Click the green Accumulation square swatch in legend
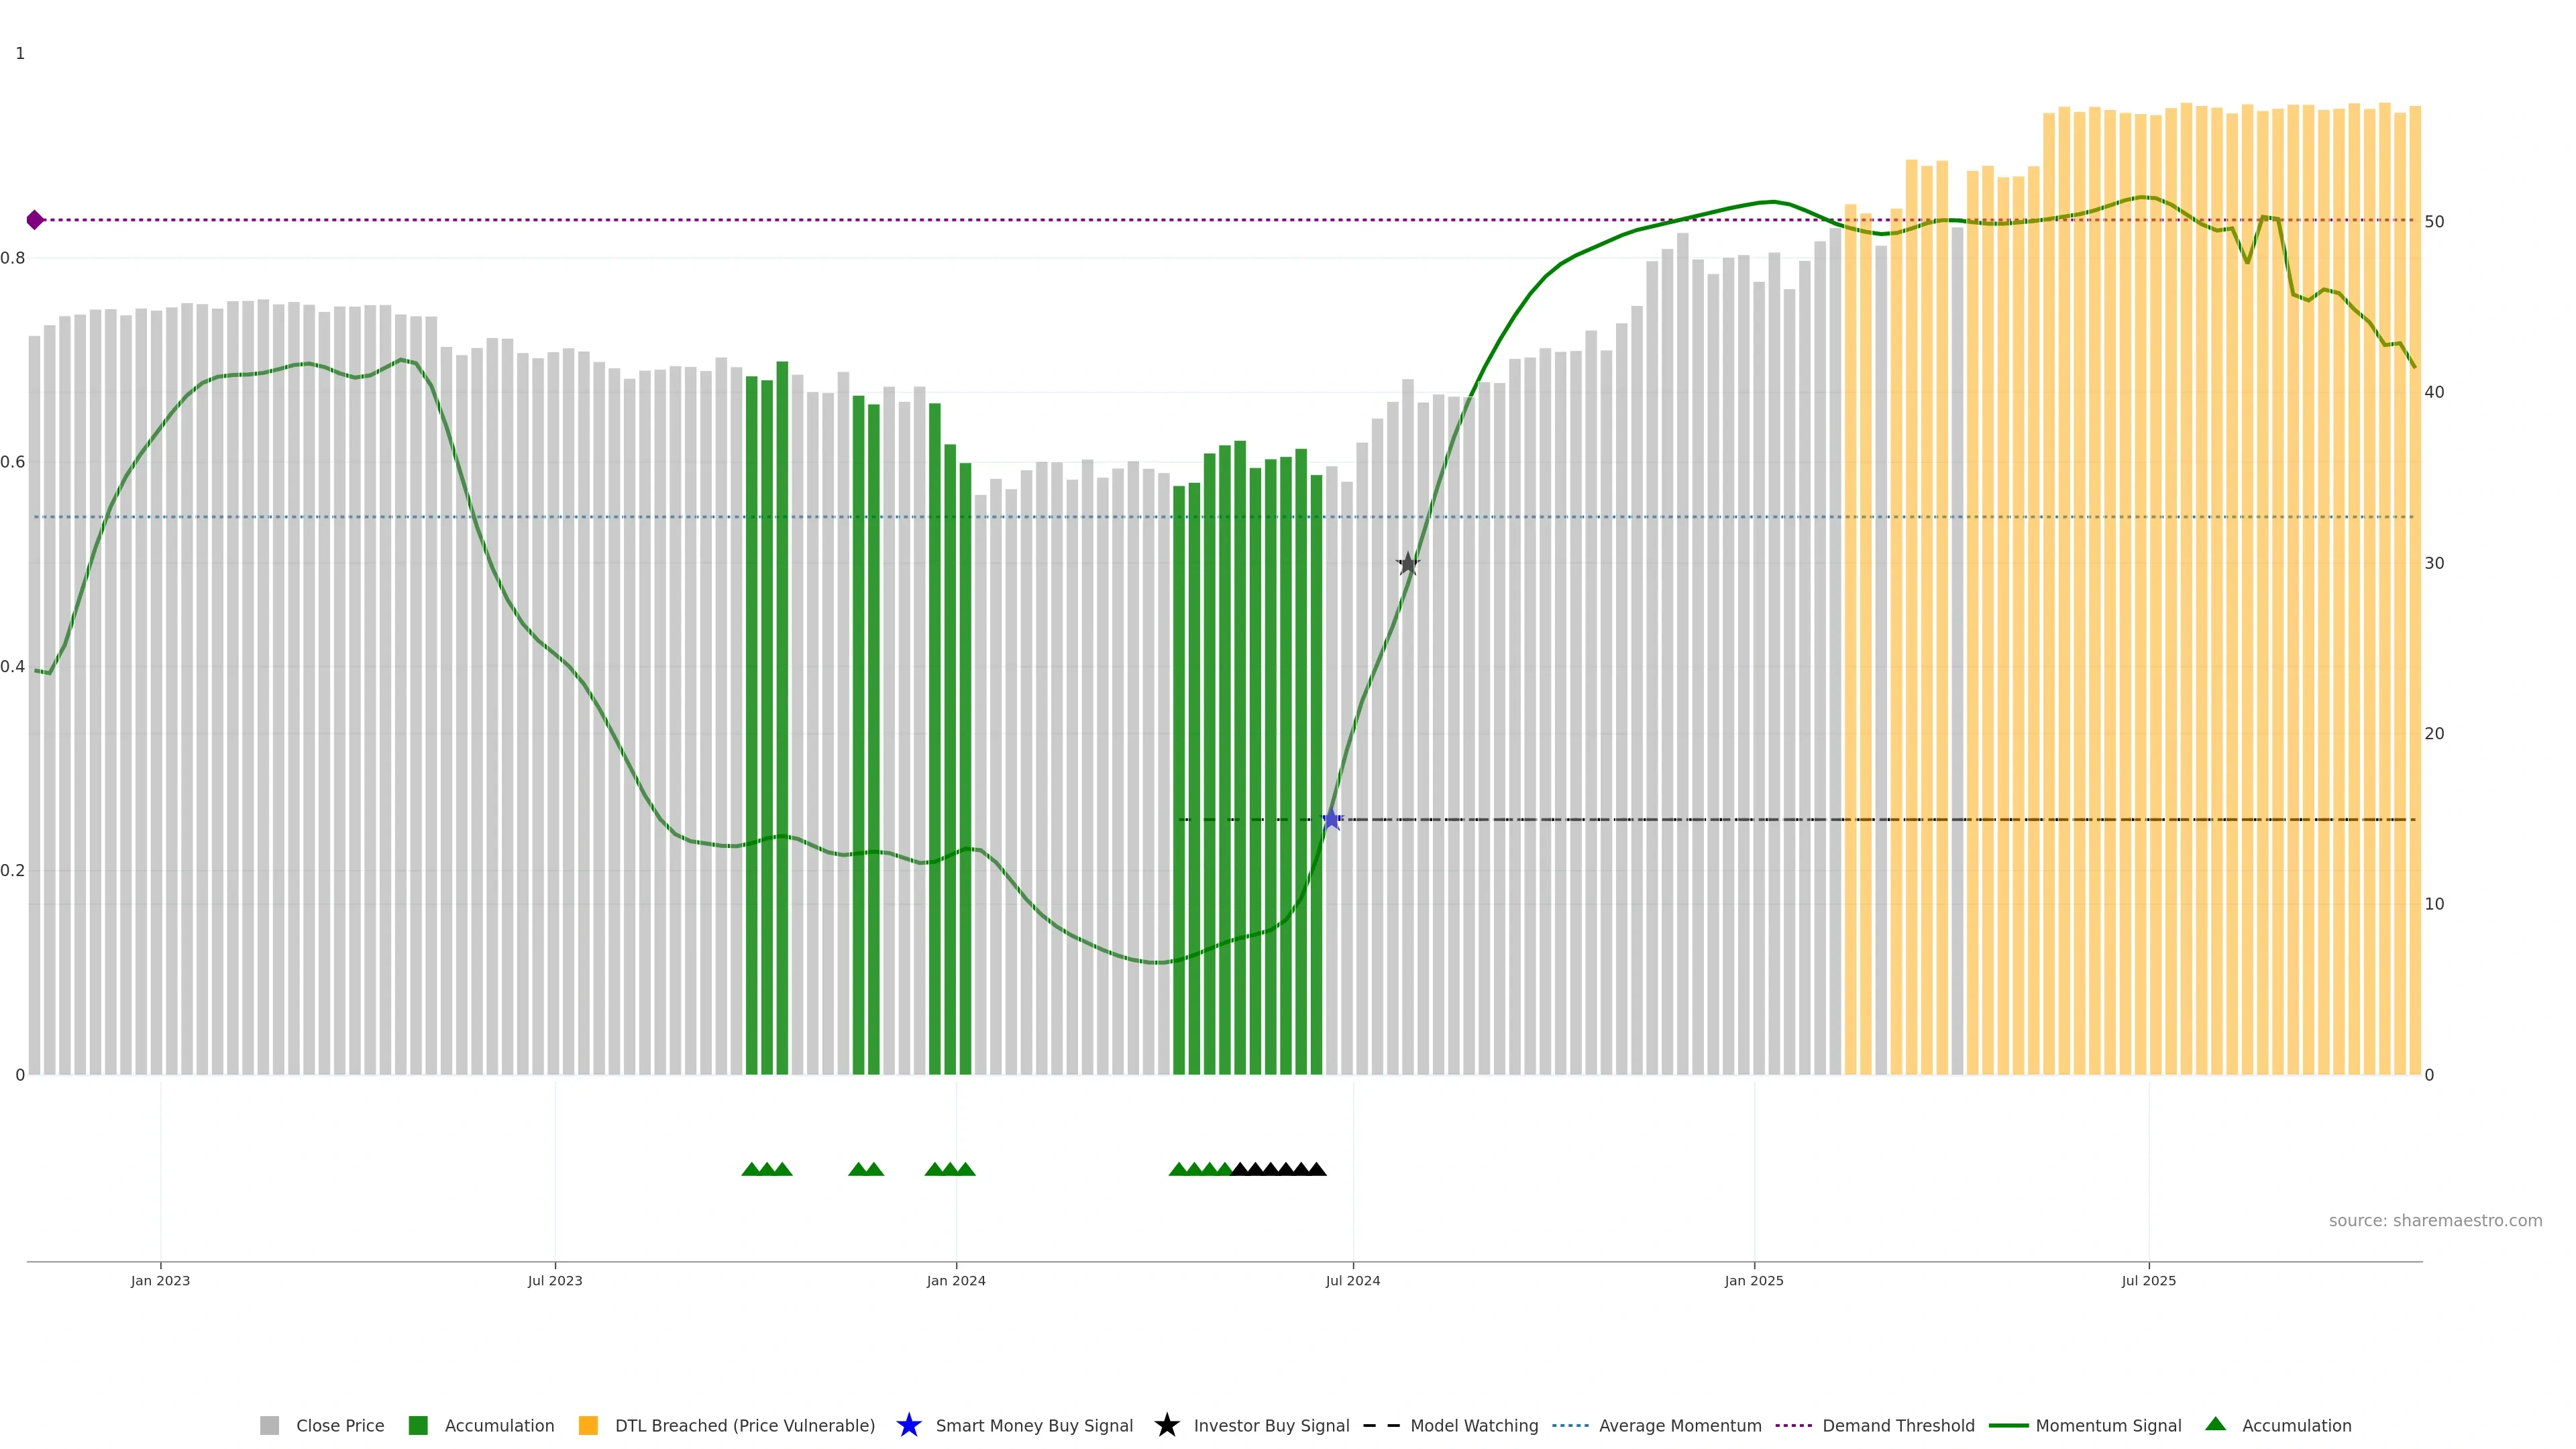2576x1449 pixels. (418, 1425)
